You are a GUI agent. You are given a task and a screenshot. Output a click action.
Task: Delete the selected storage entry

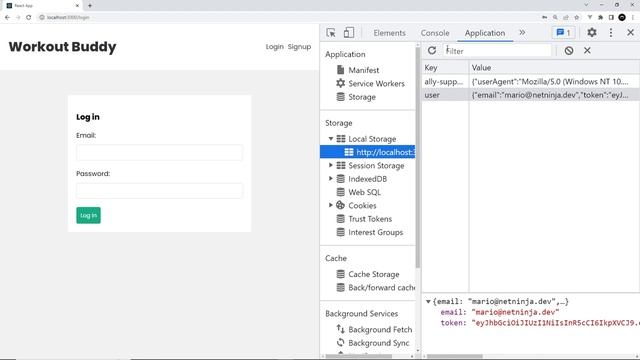point(587,51)
